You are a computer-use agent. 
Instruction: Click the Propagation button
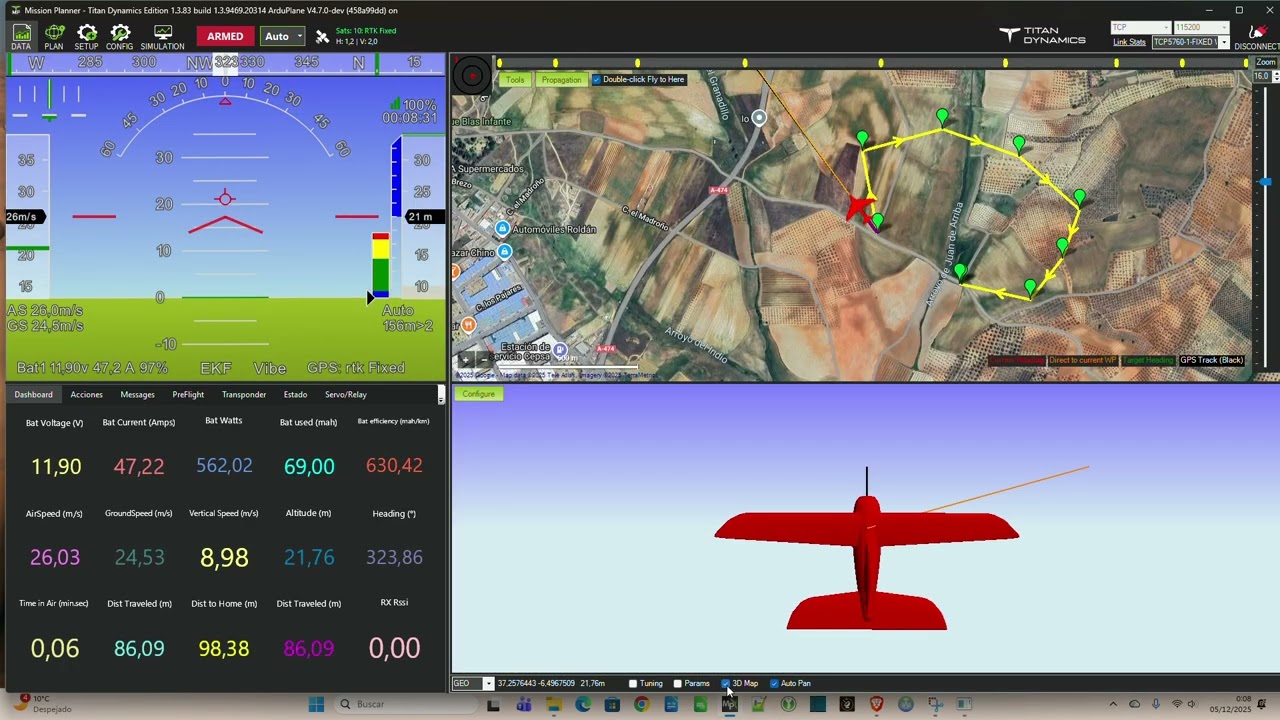(561, 80)
